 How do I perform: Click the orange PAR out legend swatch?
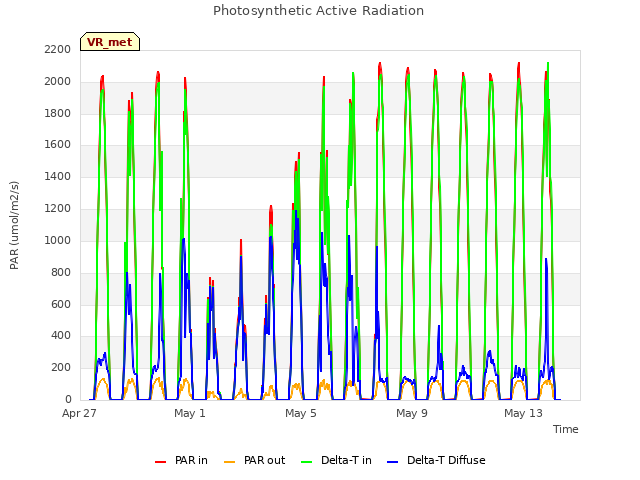click(x=230, y=462)
